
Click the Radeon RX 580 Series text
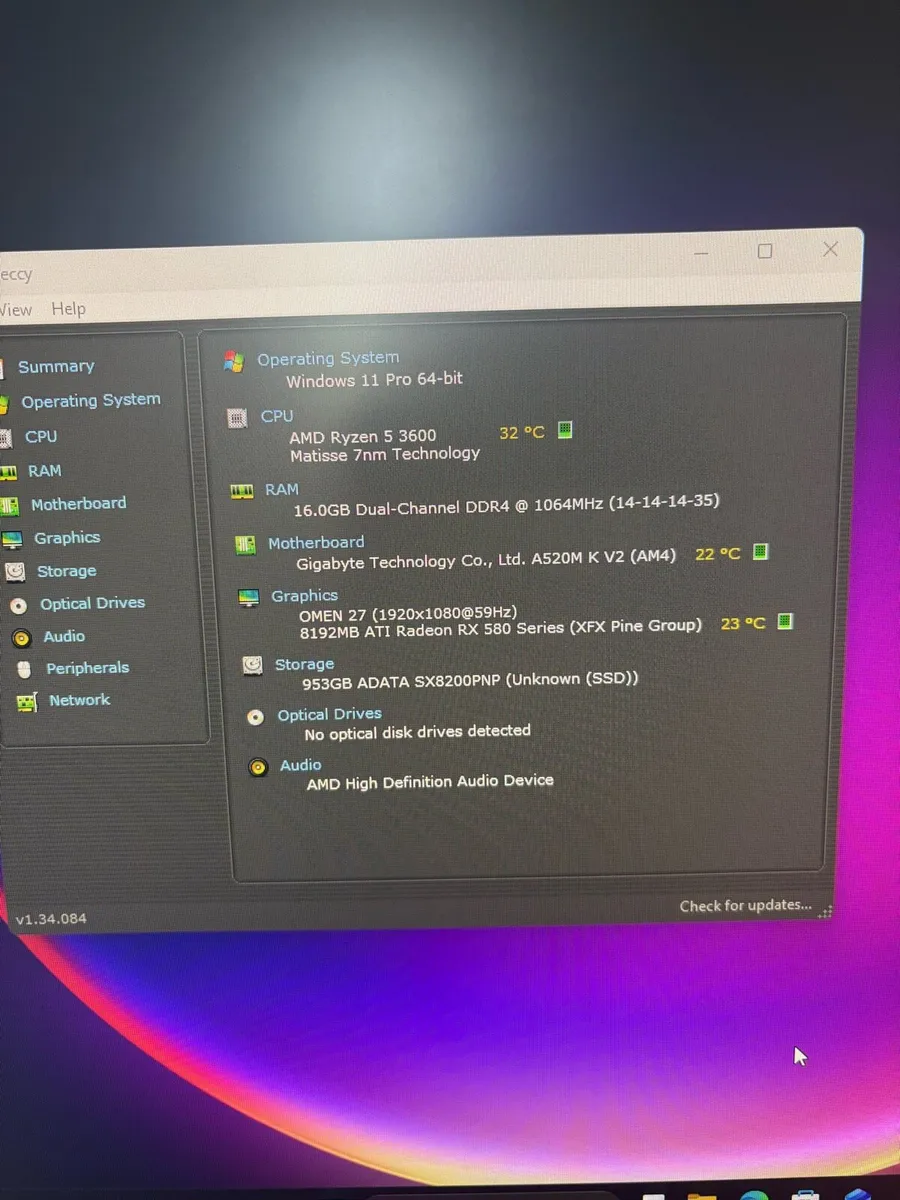[501, 629]
